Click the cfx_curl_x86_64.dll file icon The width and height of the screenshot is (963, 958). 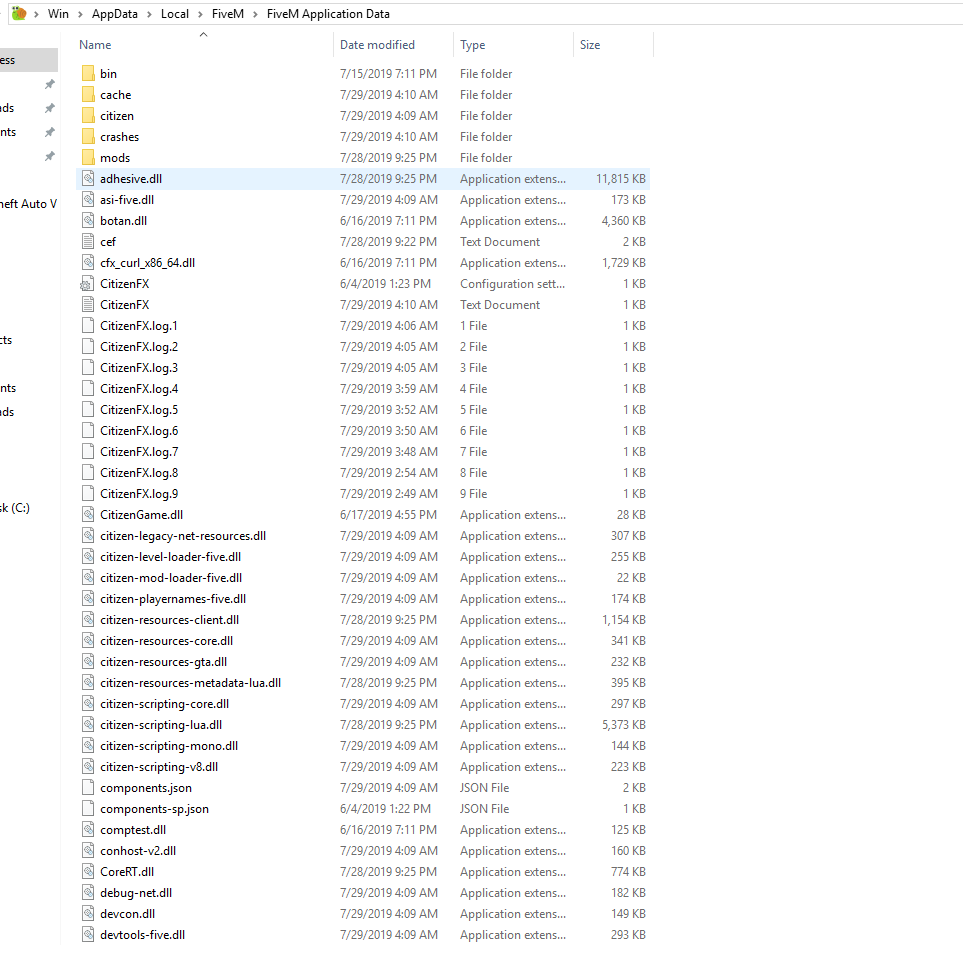point(88,262)
